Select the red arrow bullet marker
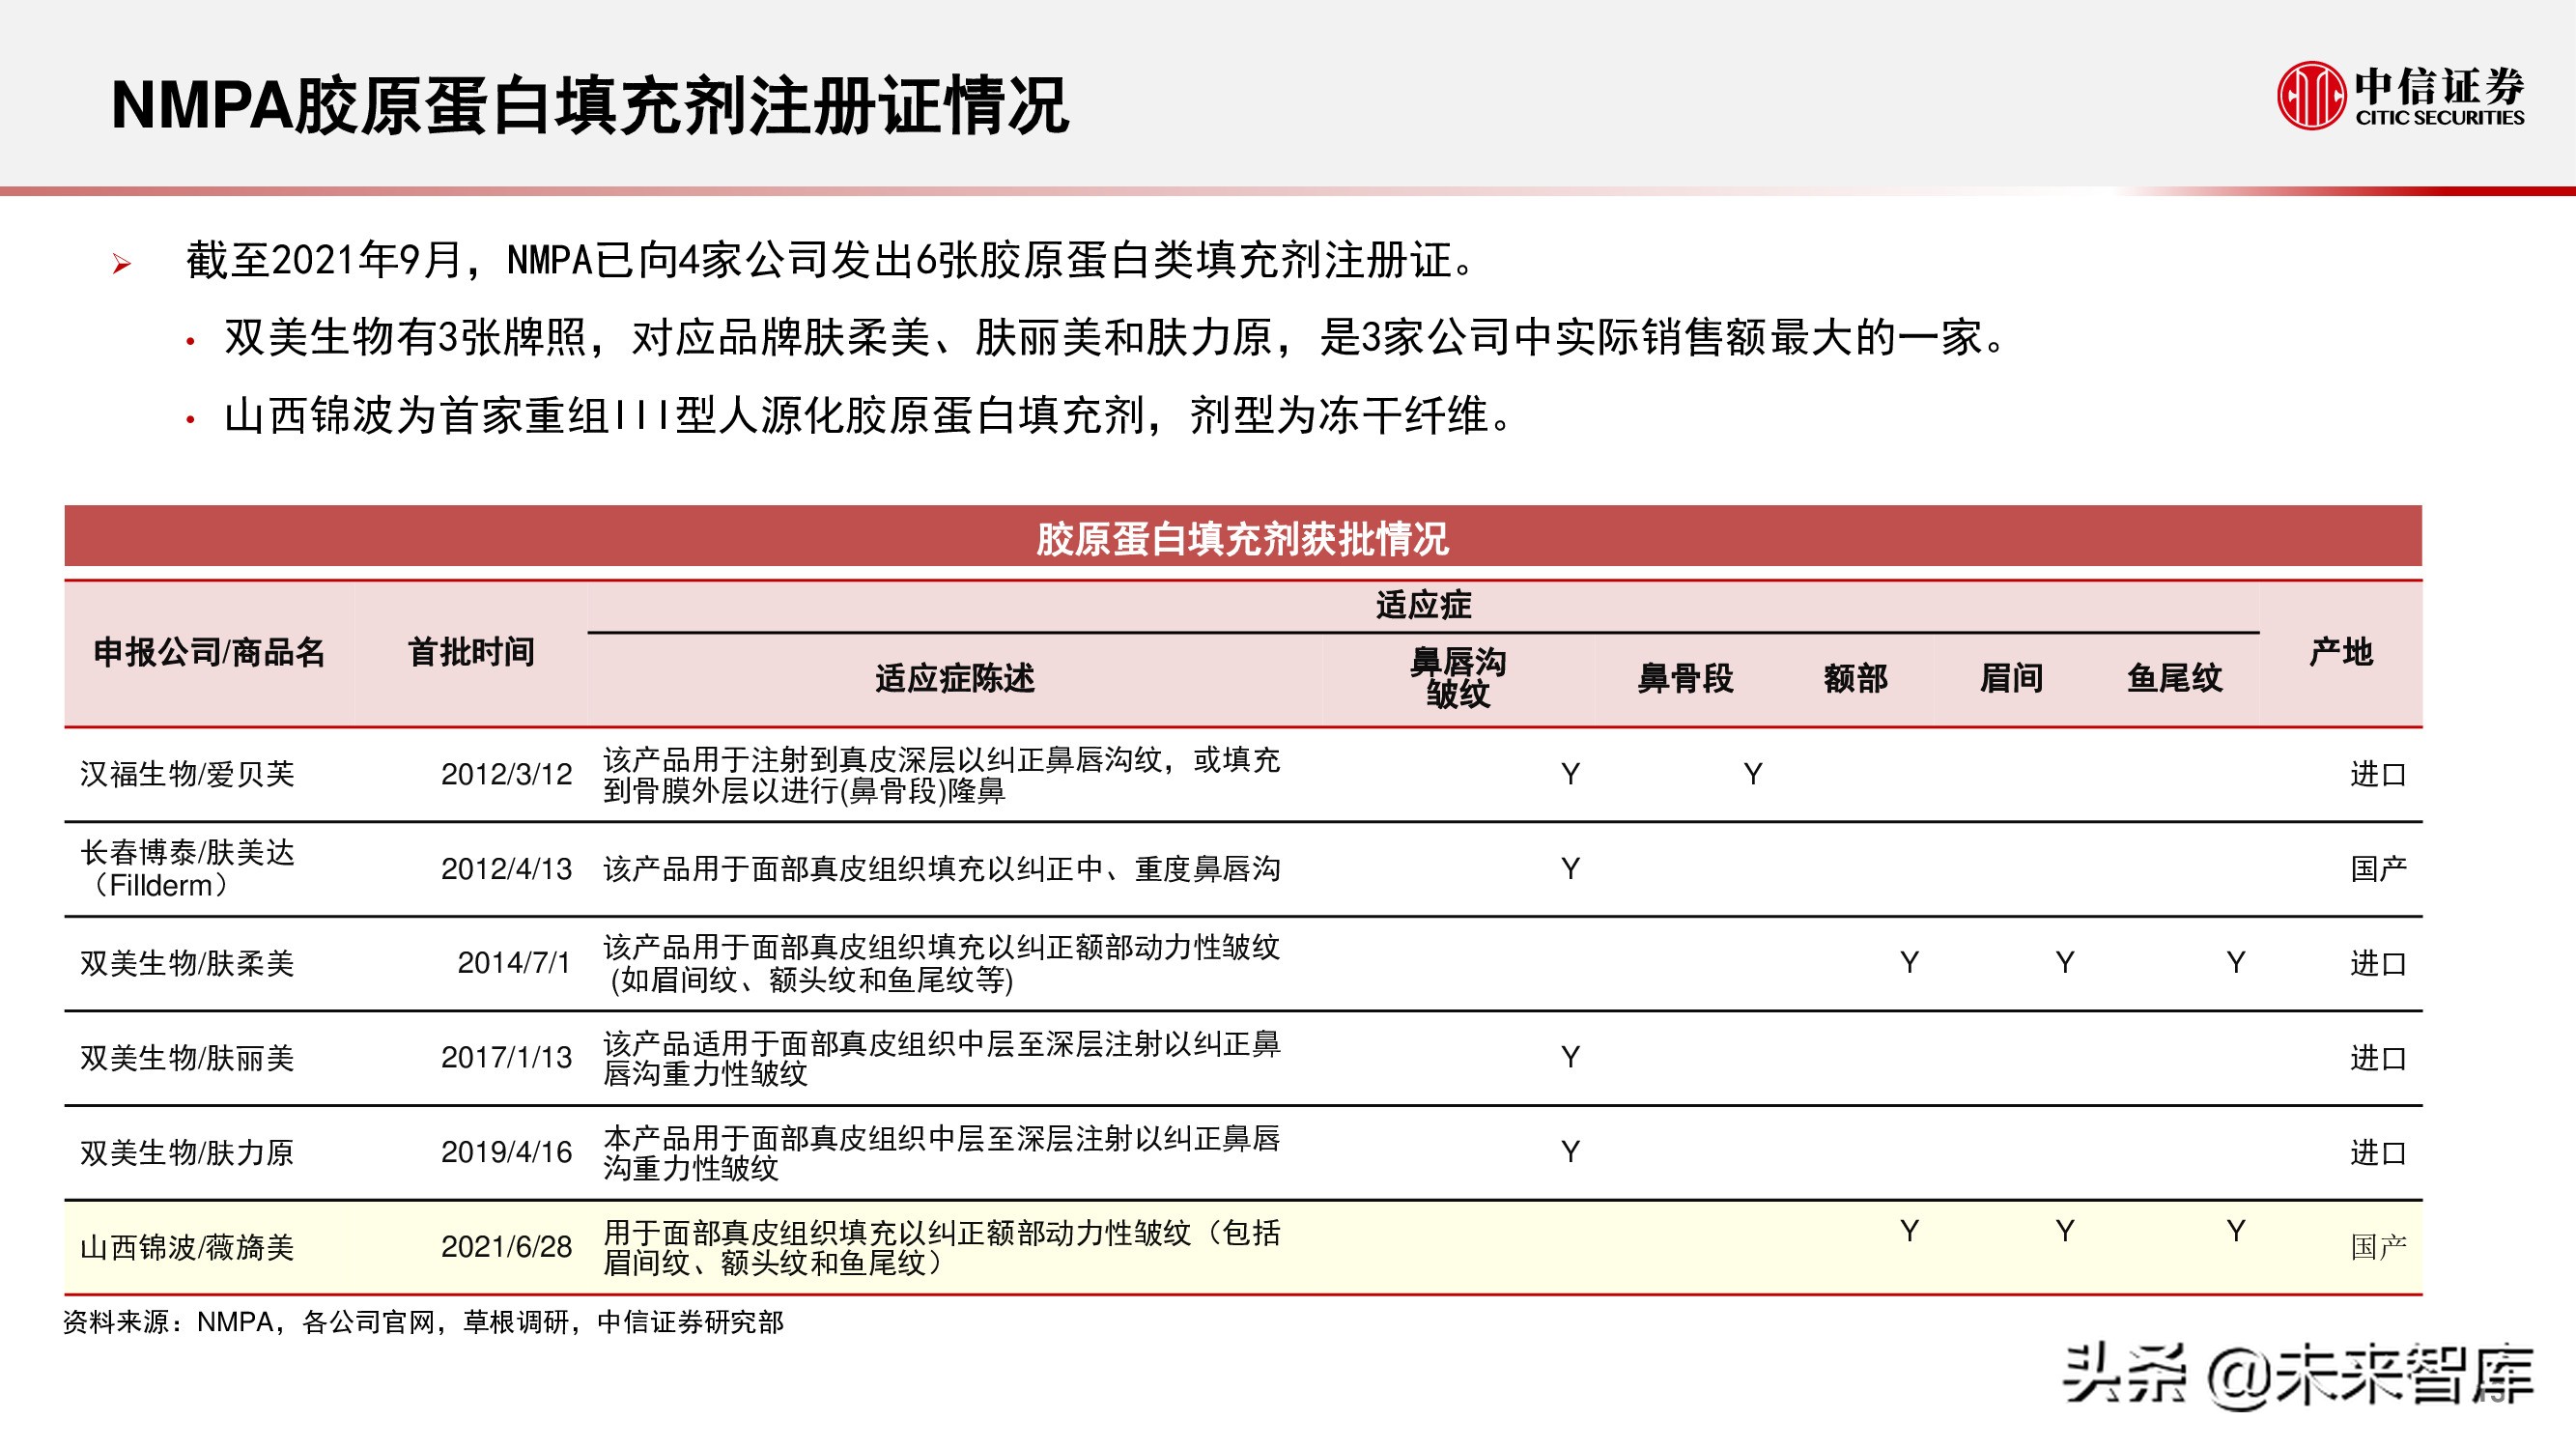Viewport: 2576px width, 1449px height. point(120,262)
